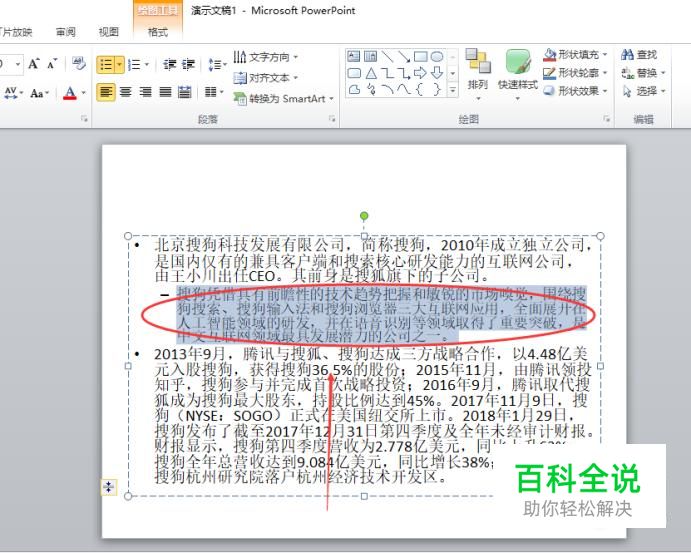Select the vertical text box shape

[371, 56]
